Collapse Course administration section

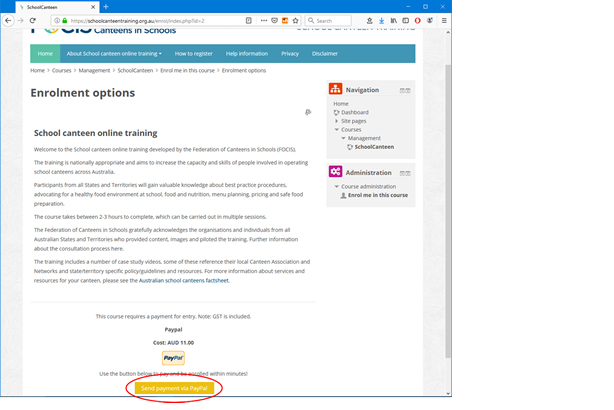pyautogui.click(x=337, y=186)
